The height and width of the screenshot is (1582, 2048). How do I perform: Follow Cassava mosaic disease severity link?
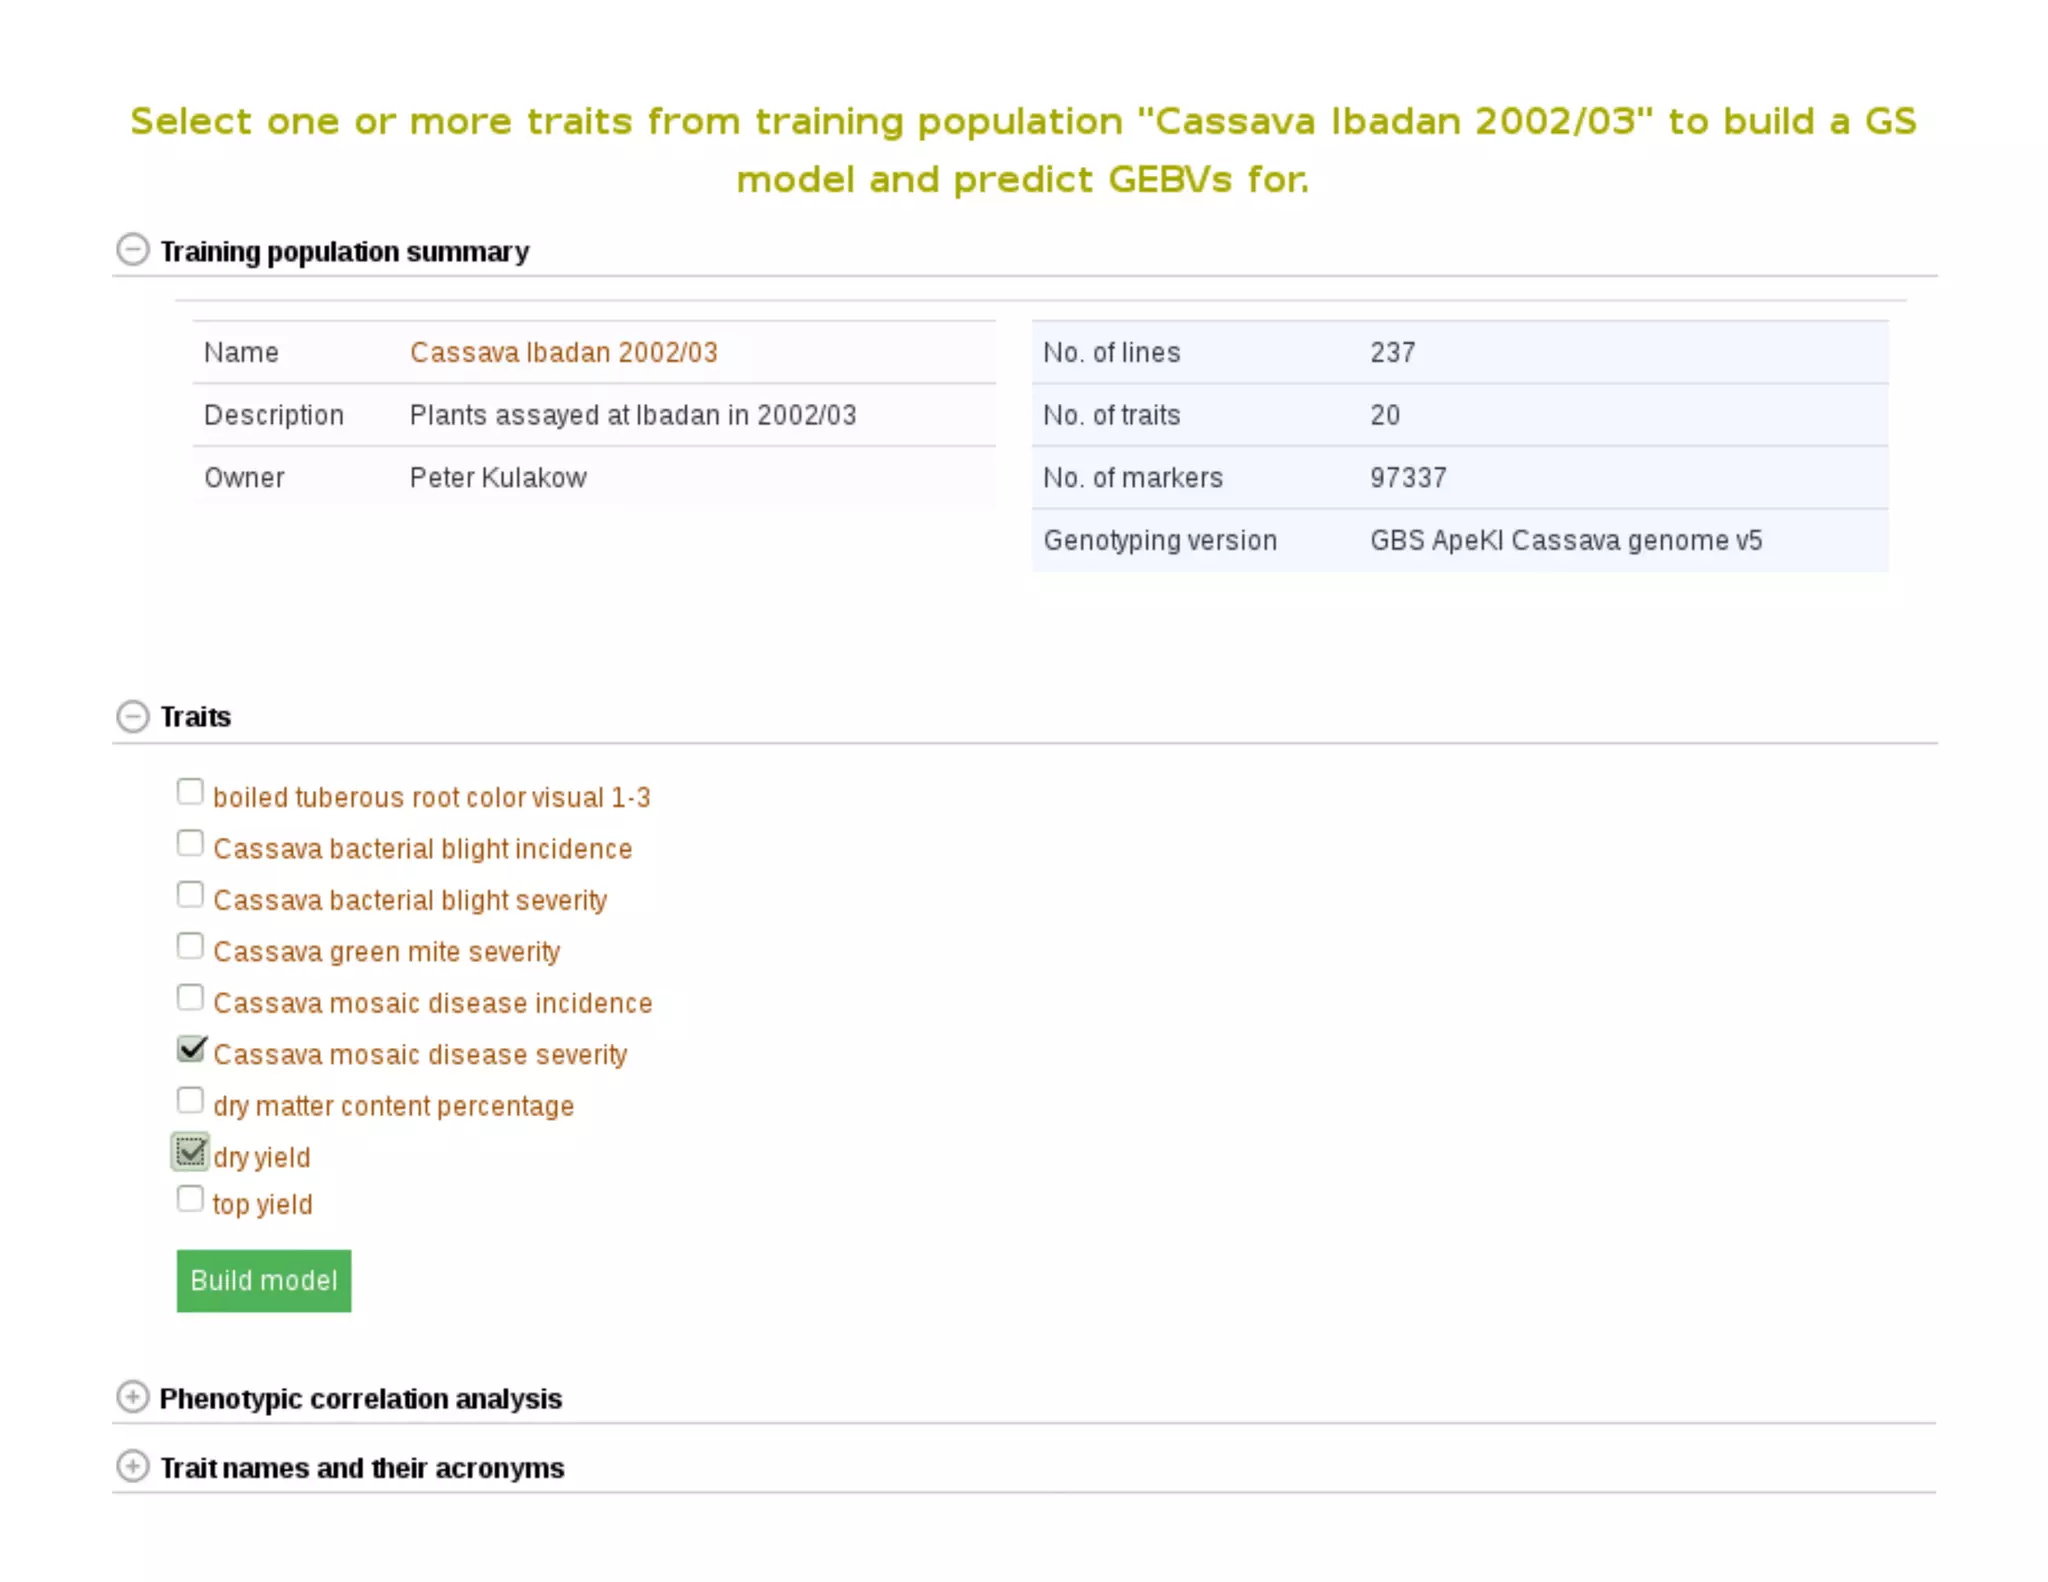(x=420, y=1054)
